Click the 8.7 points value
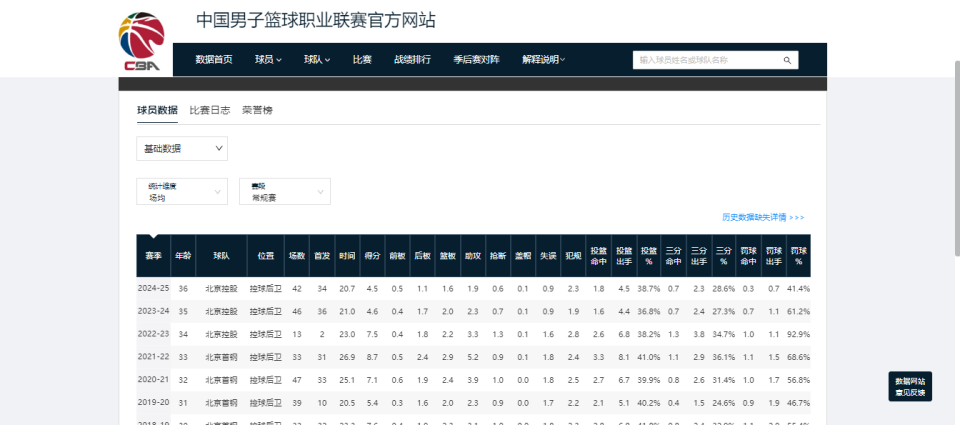The image size is (960, 425). point(372,357)
